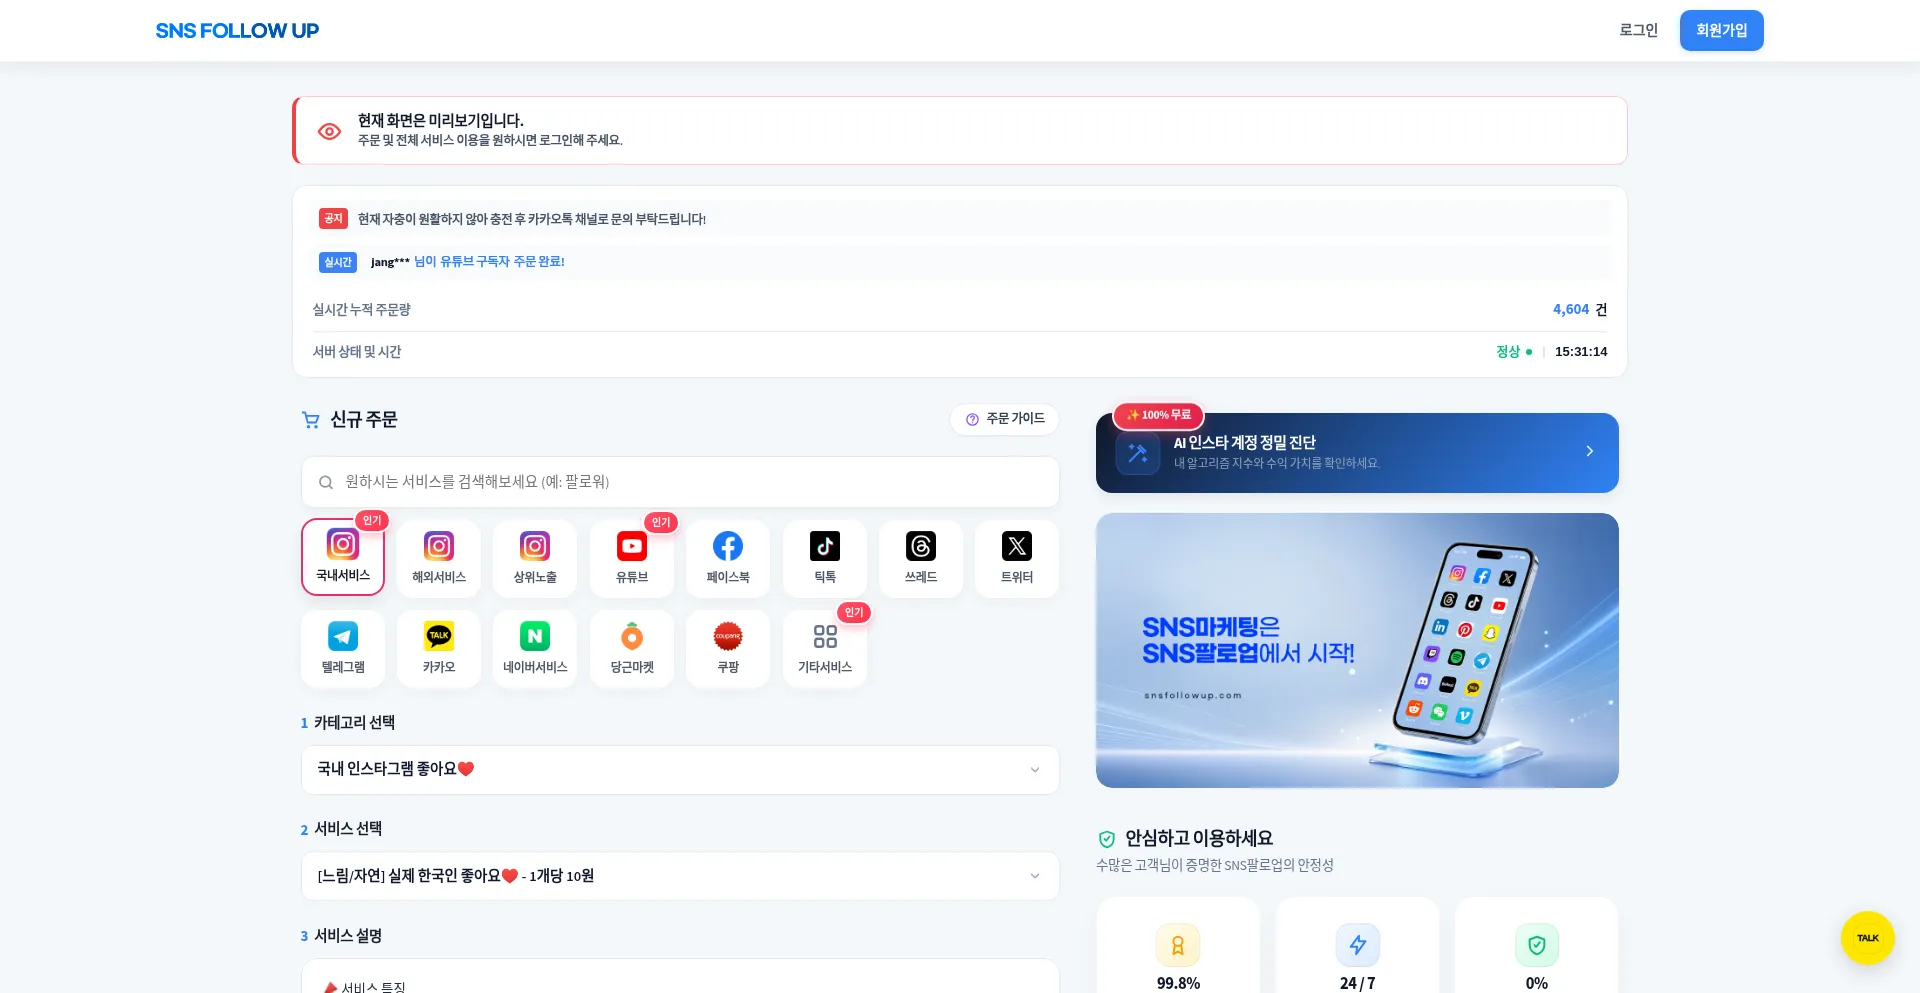
Task: Click the 100% 무료 badge
Action: pyautogui.click(x=1158, y=415)
